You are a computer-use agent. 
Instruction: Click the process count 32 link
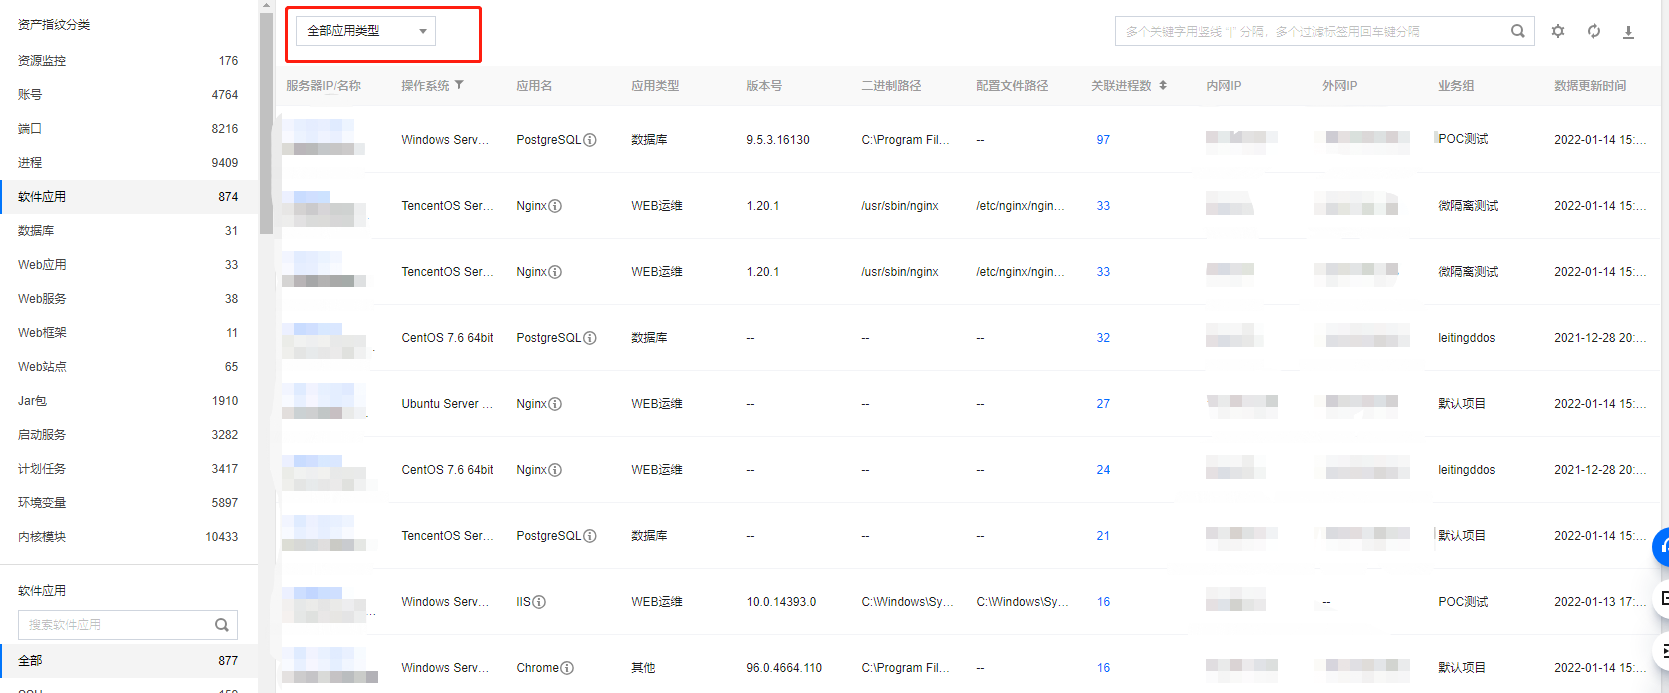pyautogui.click(x=1103, y=338)
